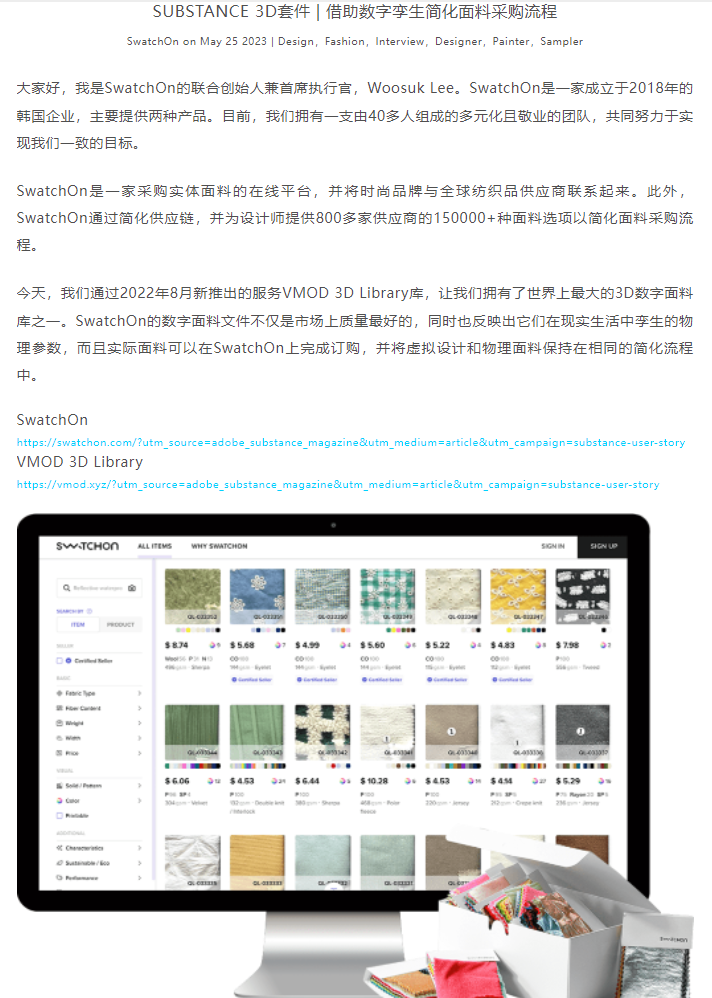Click the magnifier icon in the search box
Image resolution: width=712 pixels, height=998 pixels.
[x=66, y=588]
